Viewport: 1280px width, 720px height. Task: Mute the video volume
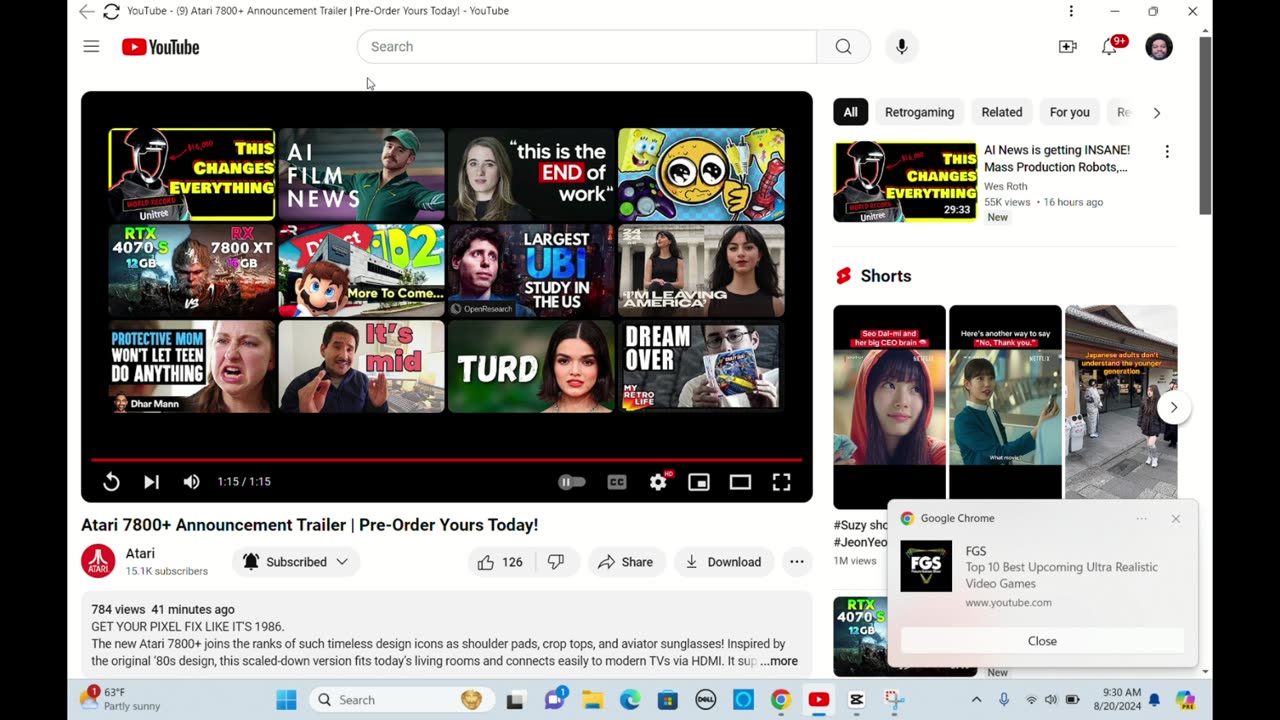pos(192,482)
